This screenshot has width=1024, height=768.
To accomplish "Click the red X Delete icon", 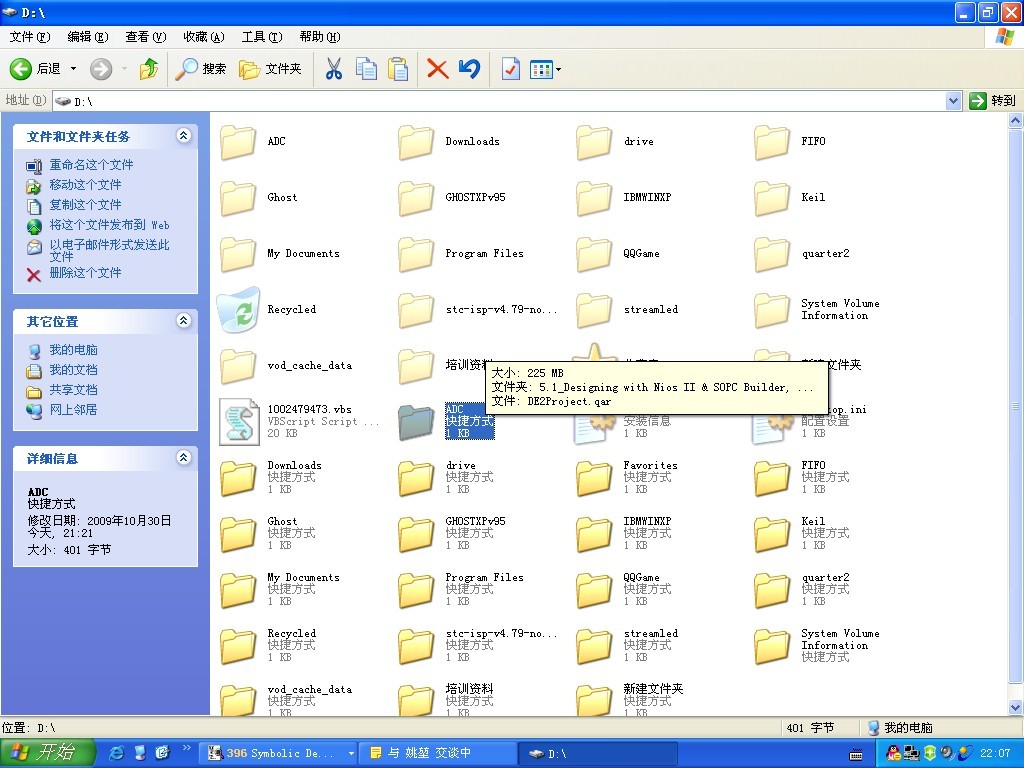I will (x=437, y=69).
